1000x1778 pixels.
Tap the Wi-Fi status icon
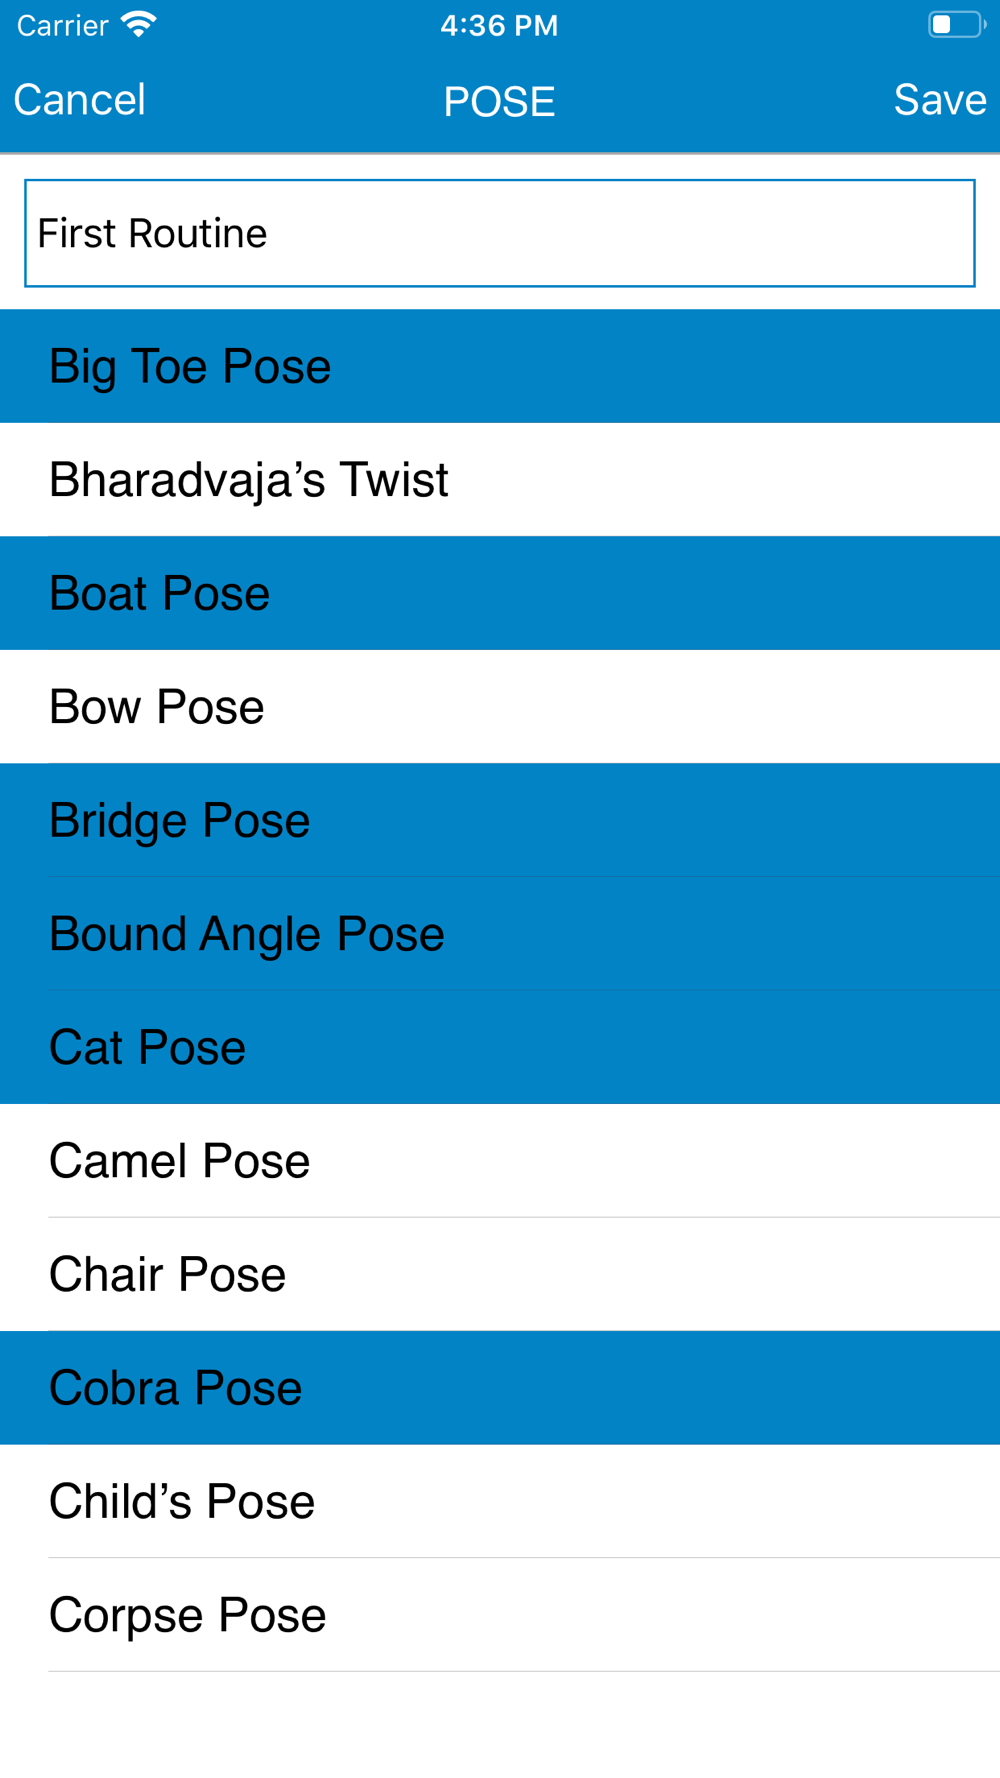pyautogui.click(x=139, y=24)
